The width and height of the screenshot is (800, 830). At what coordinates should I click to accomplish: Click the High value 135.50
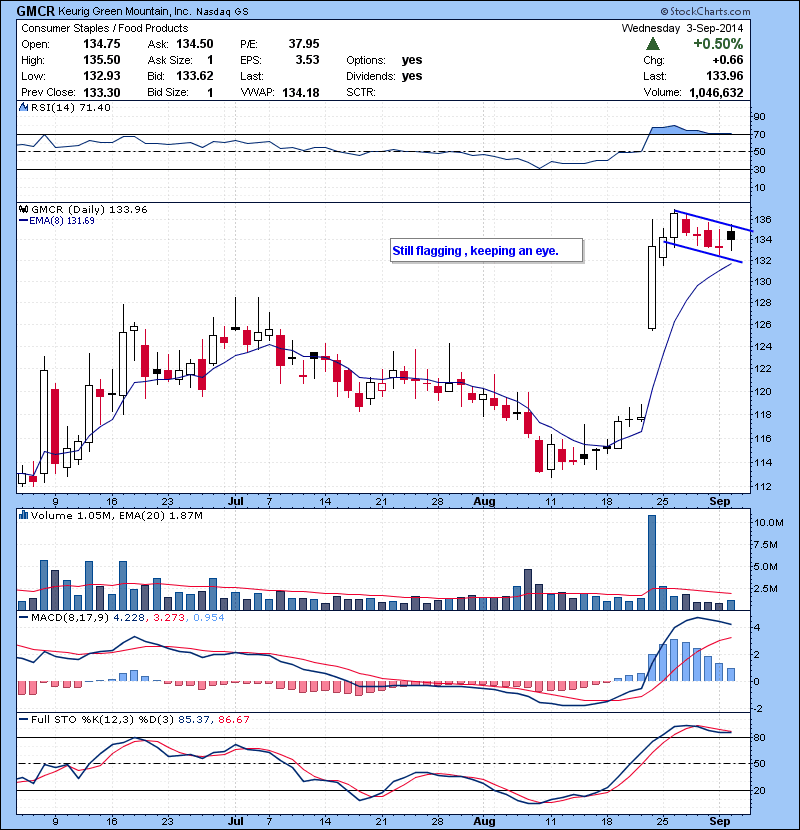102,60
